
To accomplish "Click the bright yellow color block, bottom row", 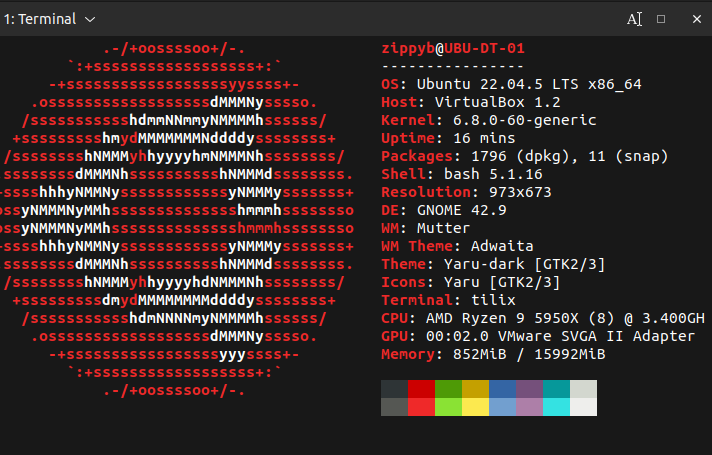I will (475, 407).
